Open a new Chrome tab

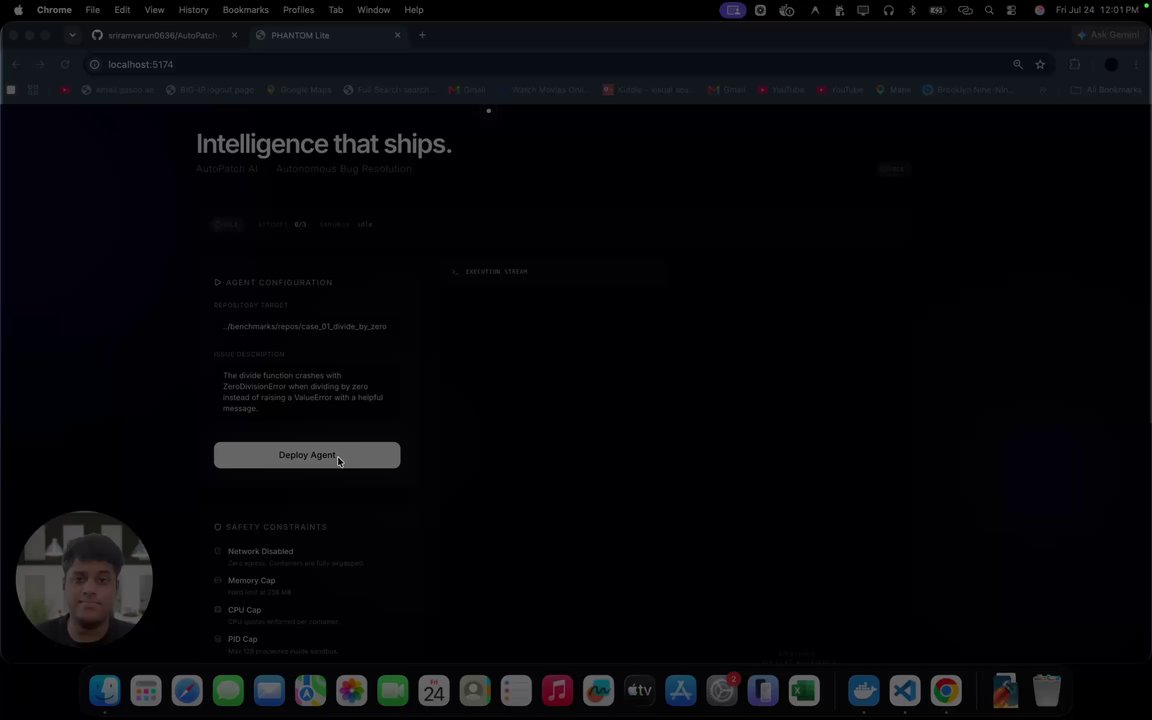tap(422, 35)
